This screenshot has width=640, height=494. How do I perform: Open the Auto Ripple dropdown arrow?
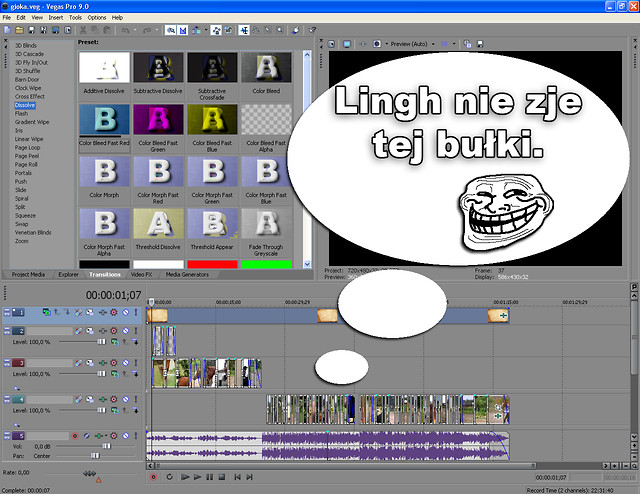tap(206, 30)
